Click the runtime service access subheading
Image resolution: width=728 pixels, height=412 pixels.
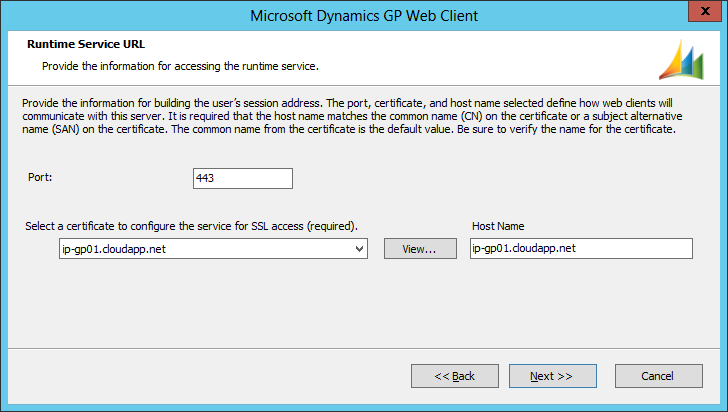(x=180, y=66)
